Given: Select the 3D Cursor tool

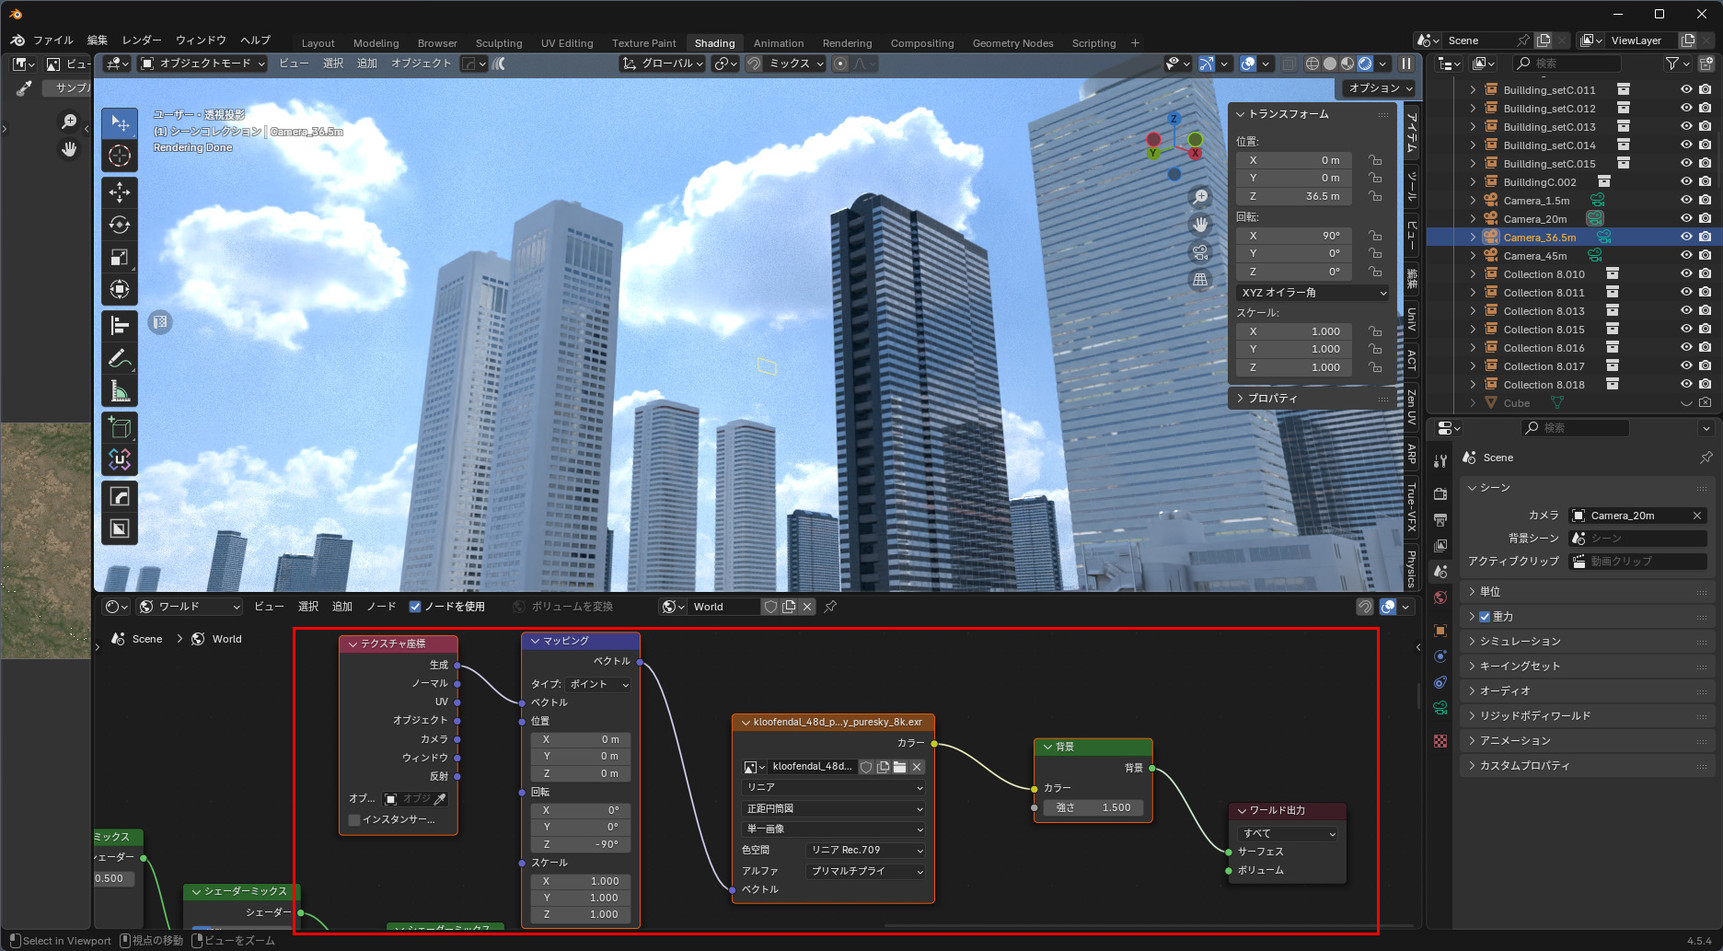Looking at the screenshot, I should coord(120,156).
